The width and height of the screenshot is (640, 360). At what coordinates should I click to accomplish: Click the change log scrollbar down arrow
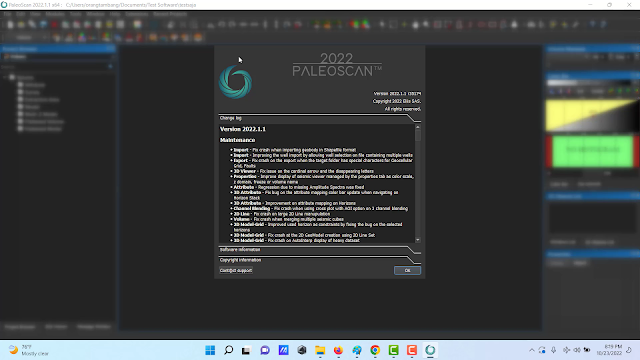point(418,240)
